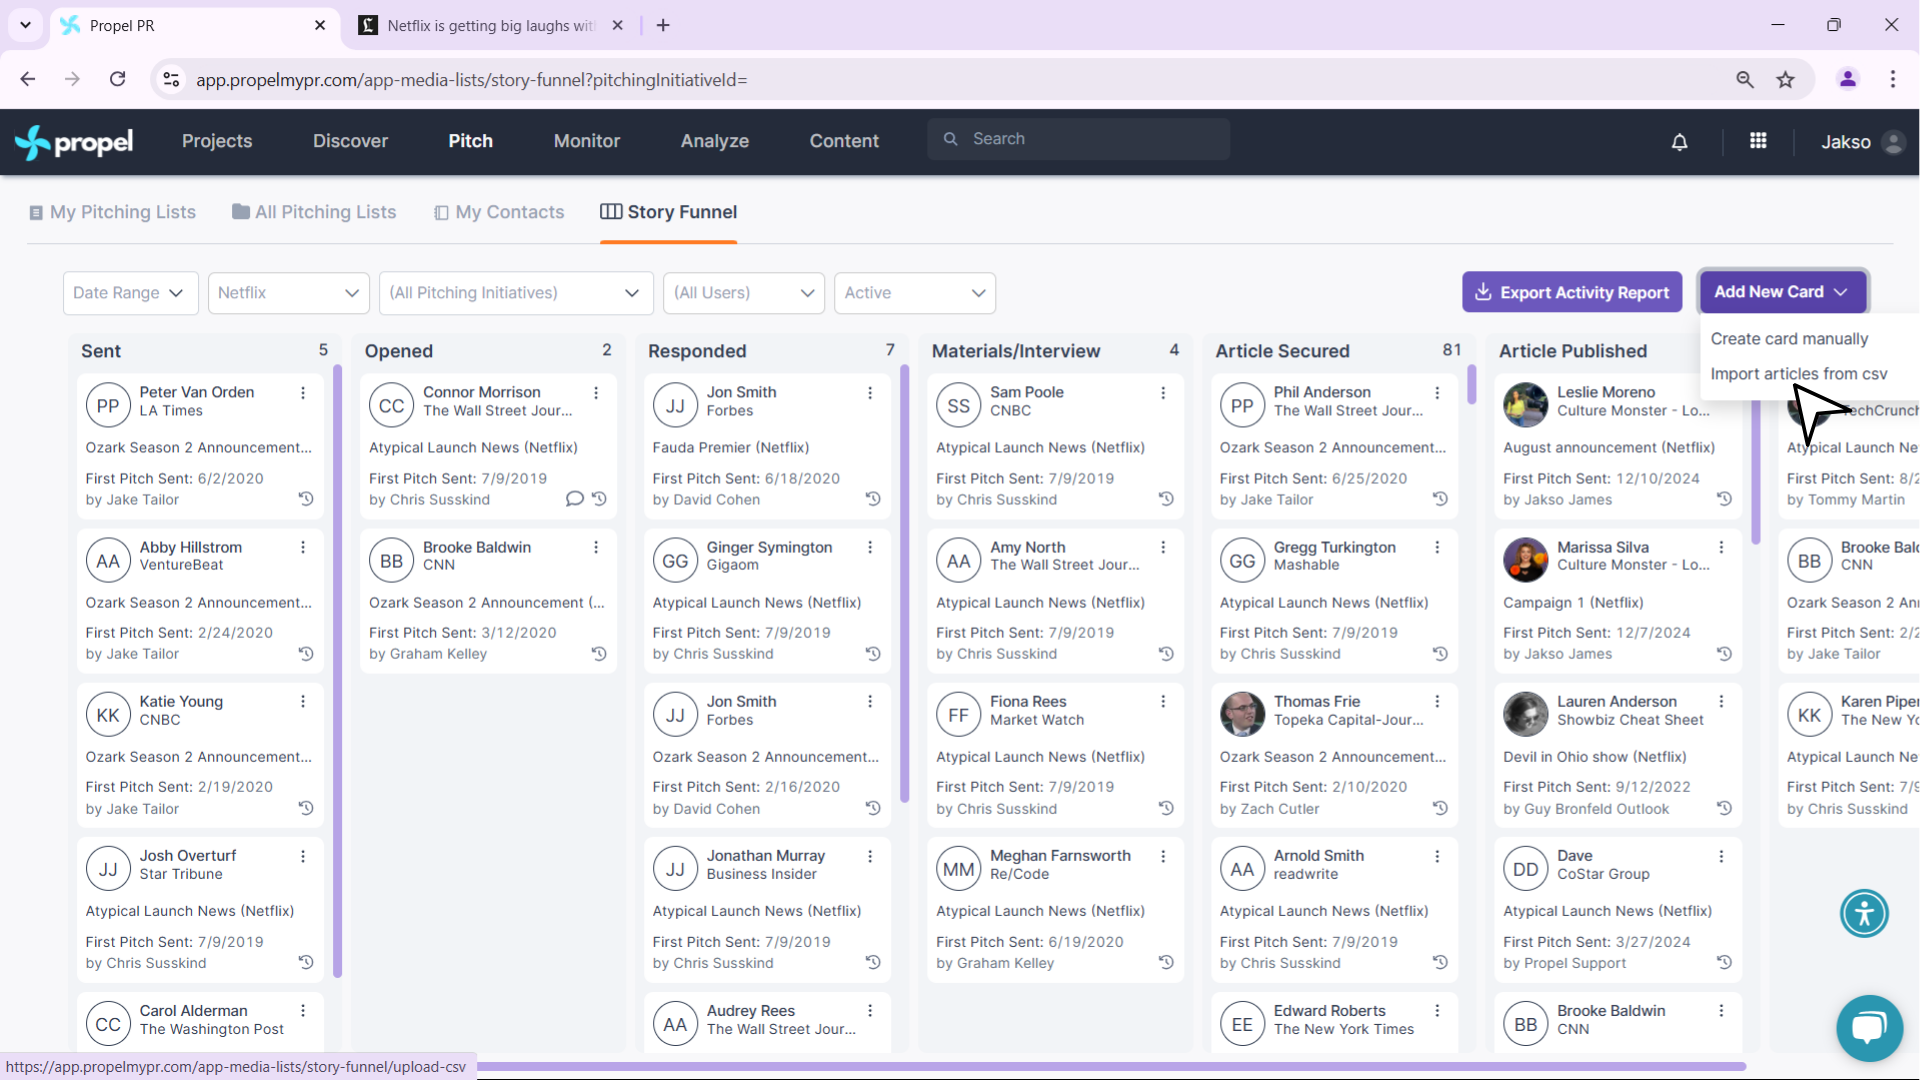
Task: Open Jakso user avatar menu
Action: pyautogui.click(x=1893, y=142)
